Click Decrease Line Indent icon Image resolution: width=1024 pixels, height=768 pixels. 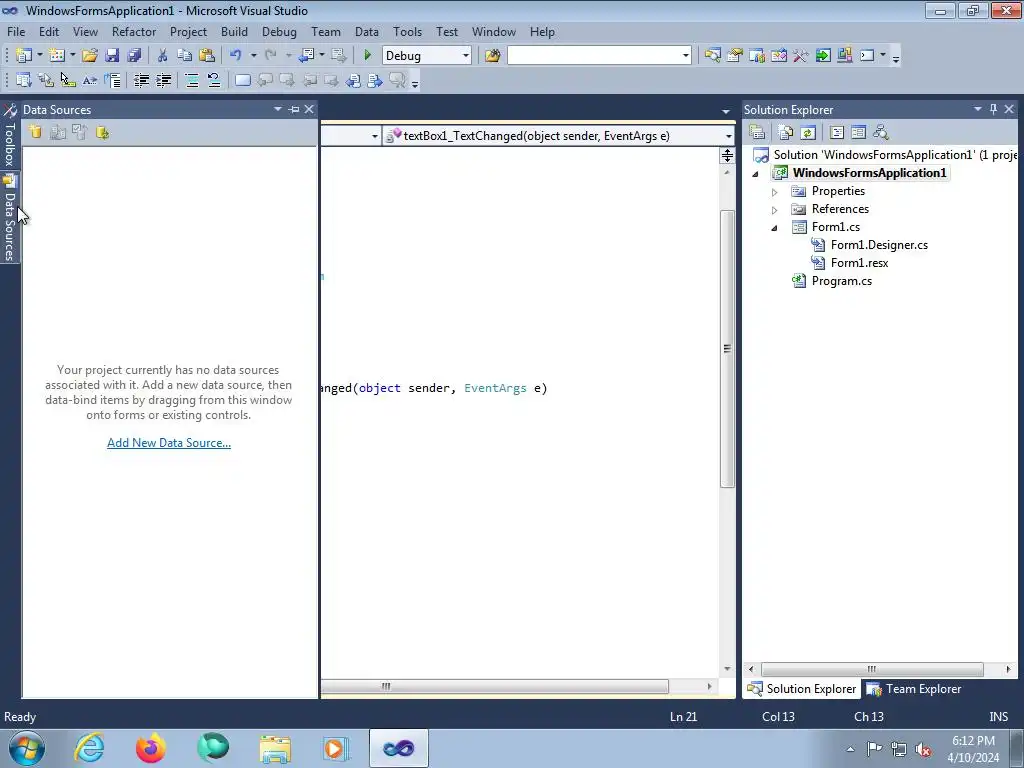pyautogui.click(x=141, y=80)
